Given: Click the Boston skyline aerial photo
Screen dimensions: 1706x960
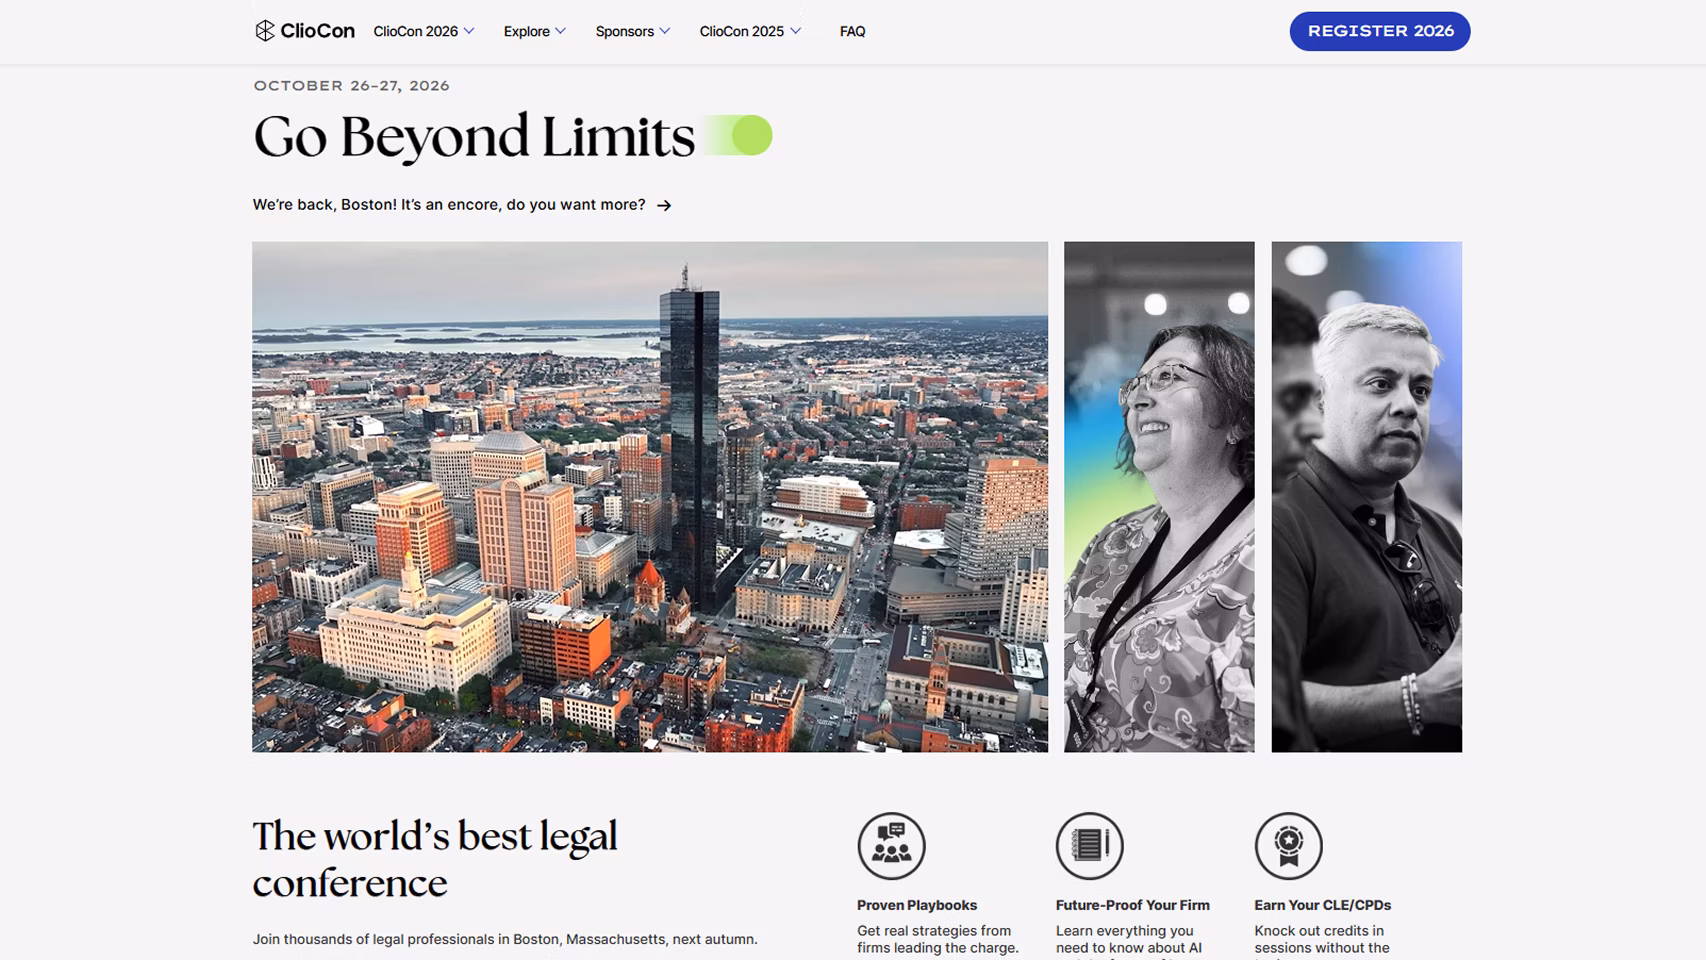Looking at the screenshot, I should pyautogui.click(x=650, y=497).
